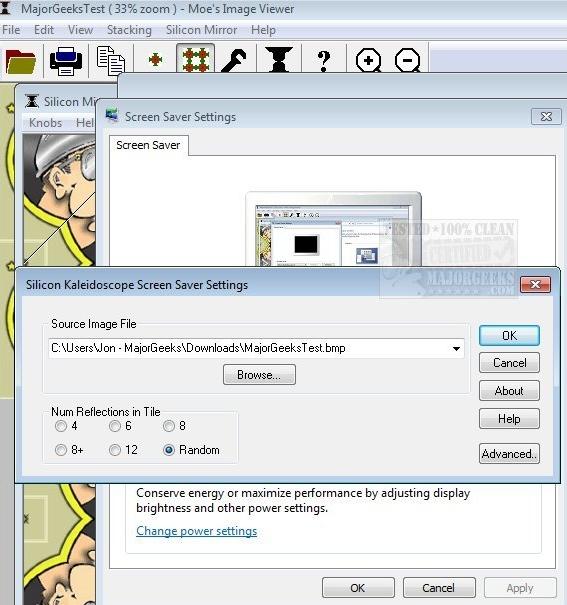Expand the Source Image File dropdown arrow
Screen dimensions: 567x605
(x=456, y=348)
